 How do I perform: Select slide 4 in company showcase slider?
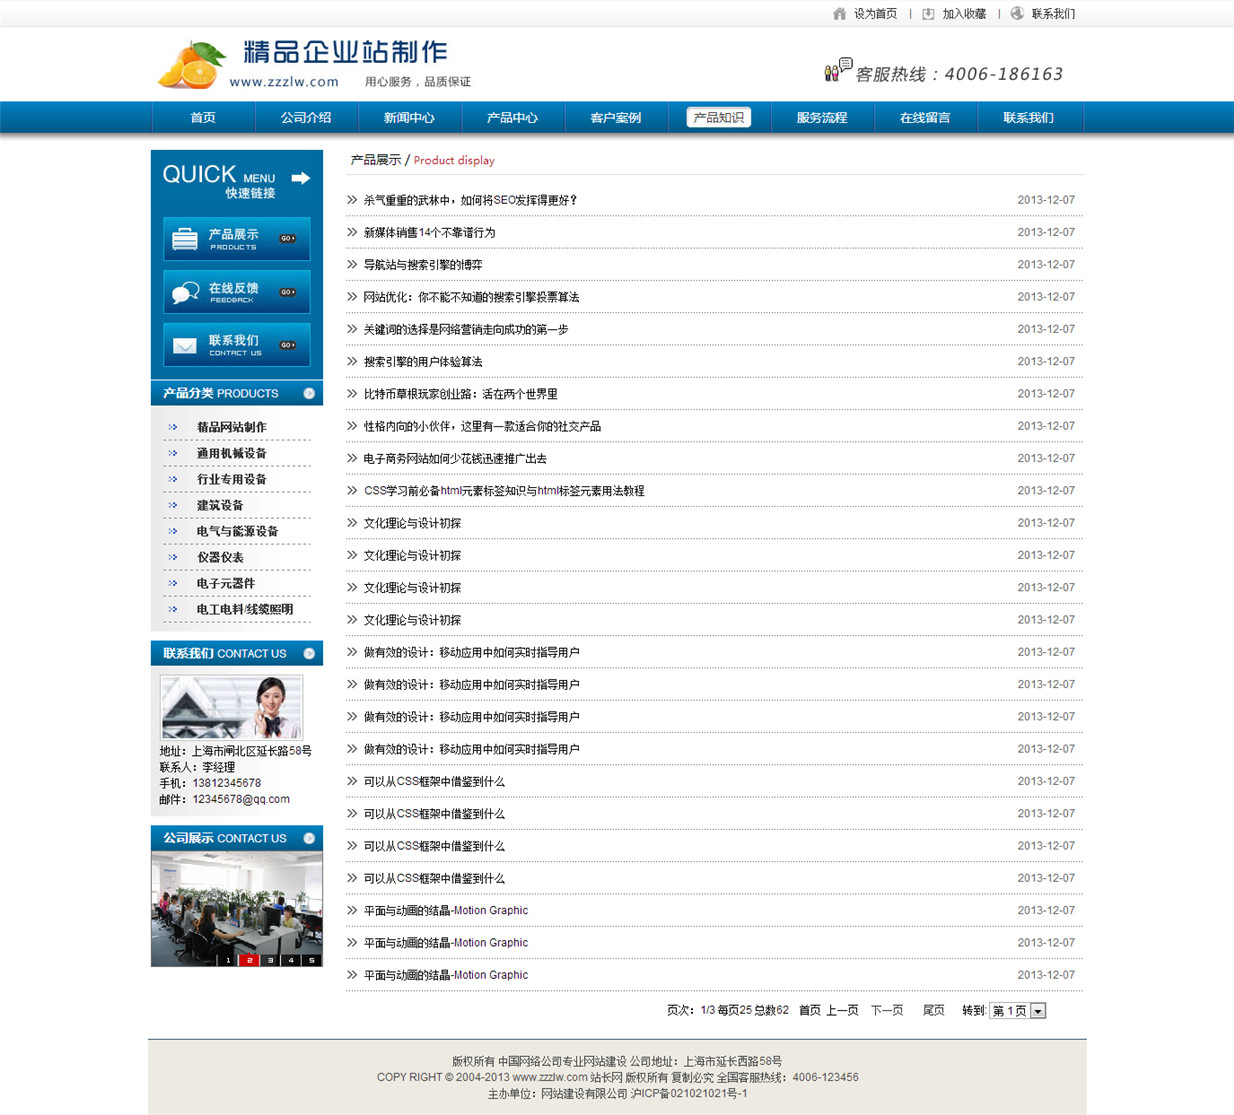pos(291,960)
